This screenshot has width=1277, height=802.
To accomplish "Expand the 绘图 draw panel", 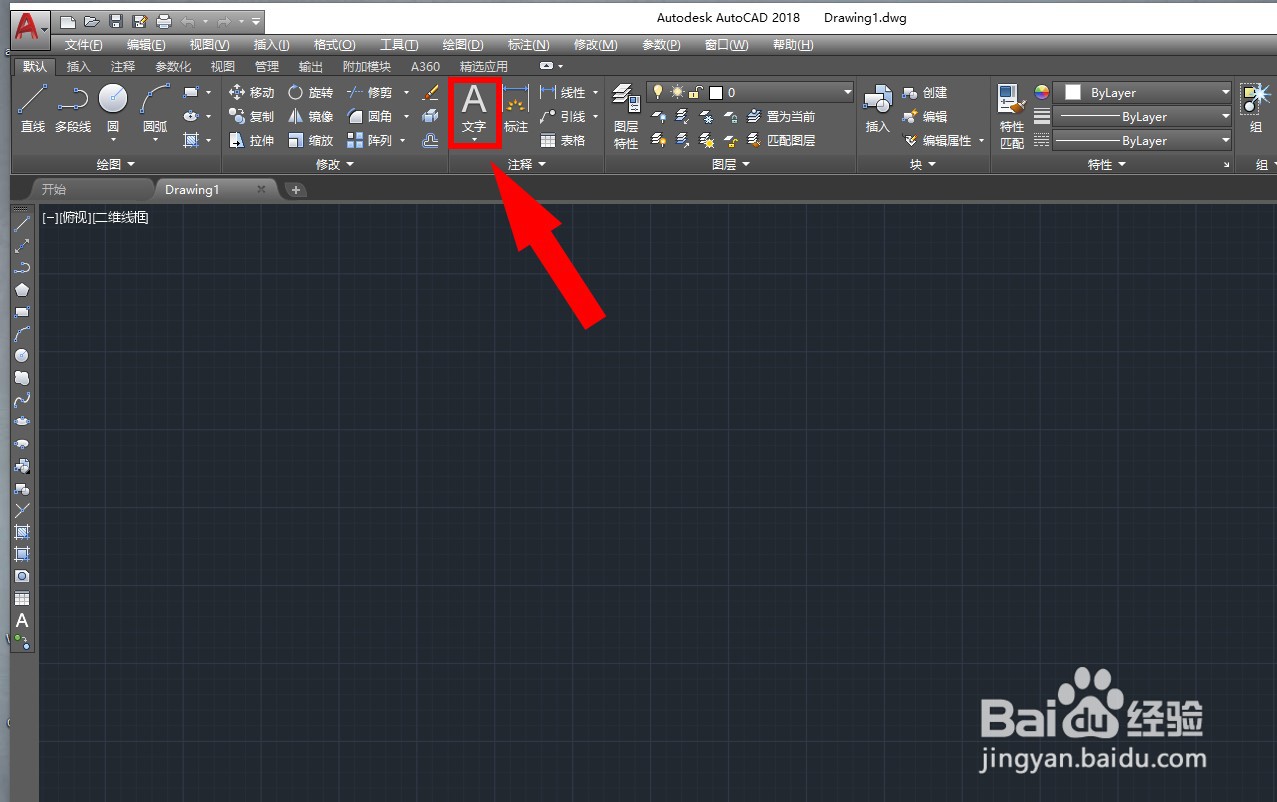I will (x=115, y=164).
